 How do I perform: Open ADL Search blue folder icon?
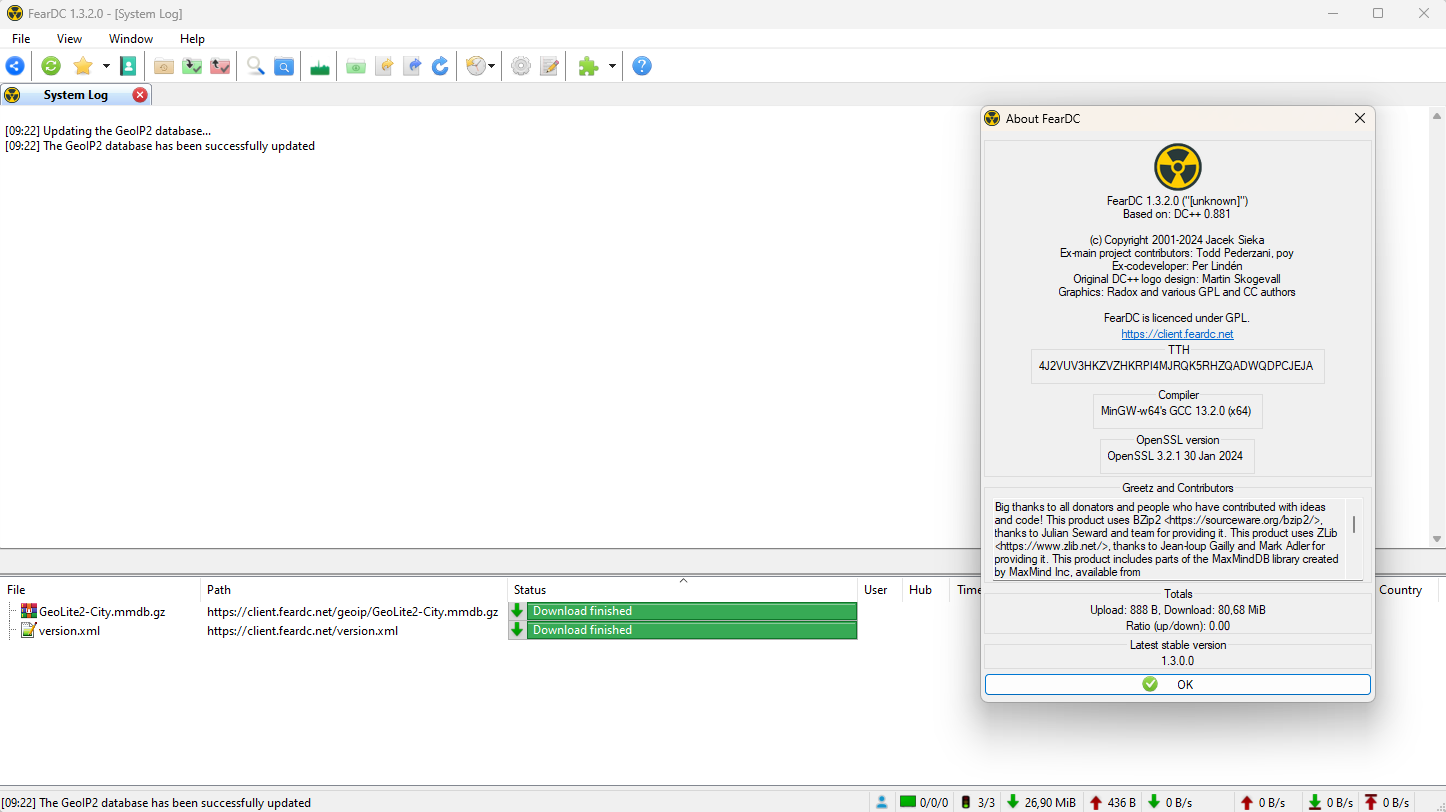(x=284, y=66)
